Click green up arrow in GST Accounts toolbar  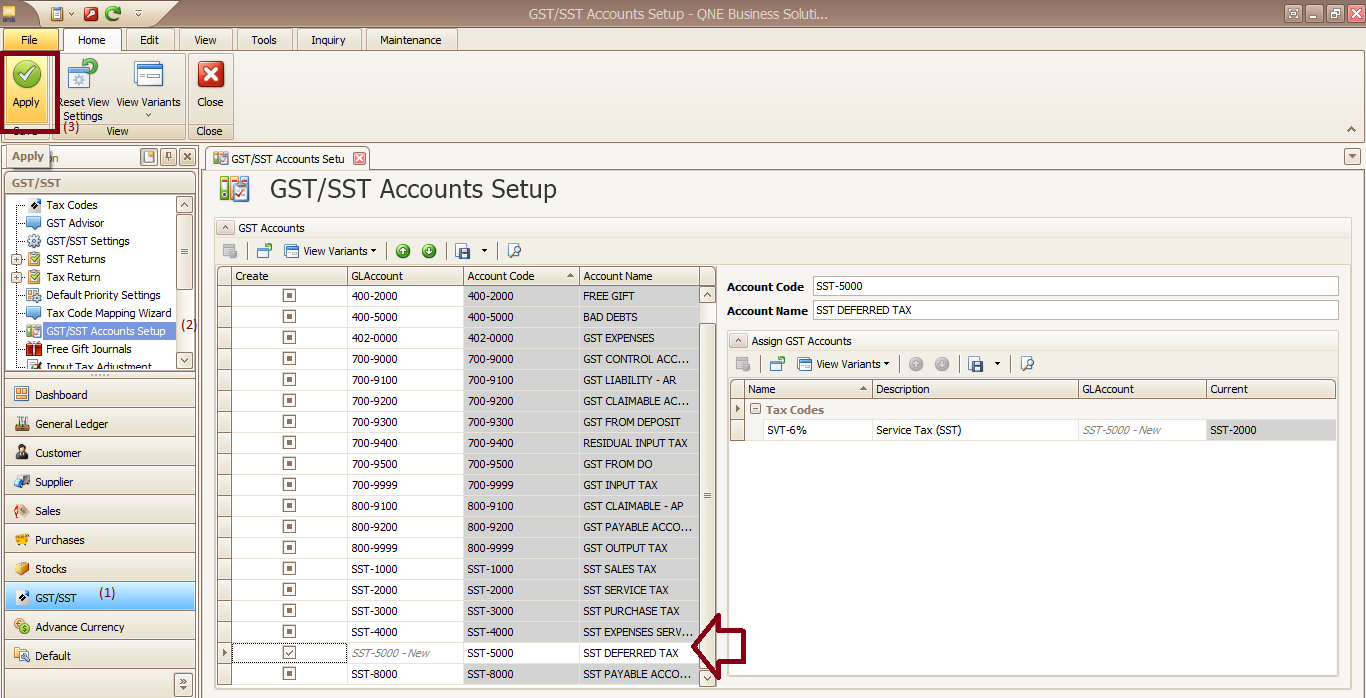click(403, 251)
